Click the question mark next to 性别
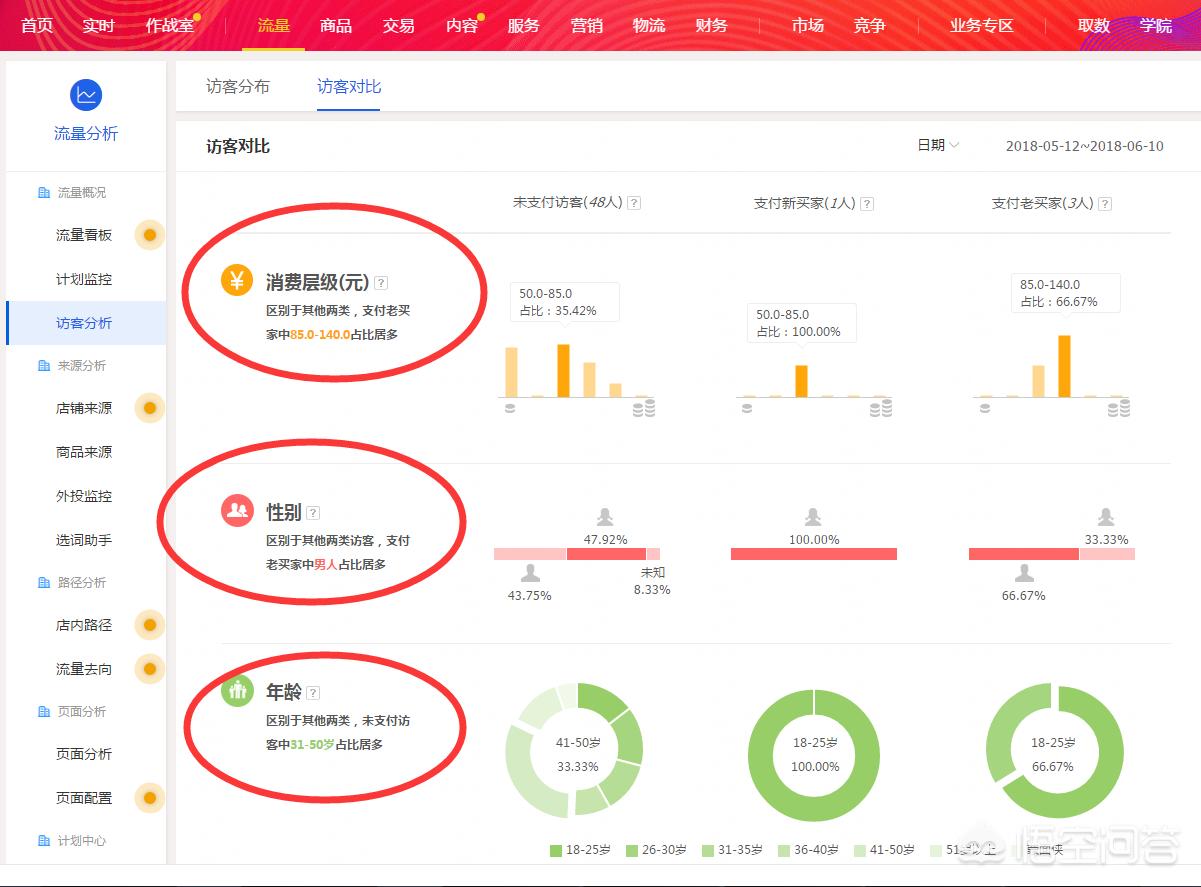 click(x=313, y=511)
